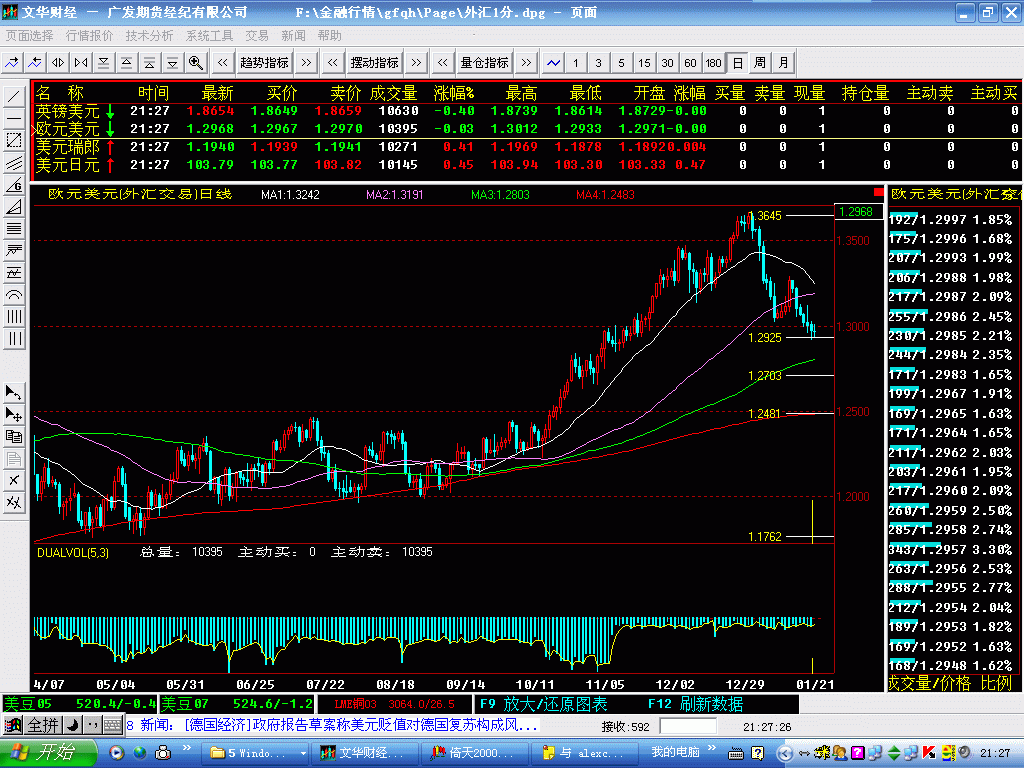Click the copy drawing icon
The image size is (1024, 768).
click(14, 436)
